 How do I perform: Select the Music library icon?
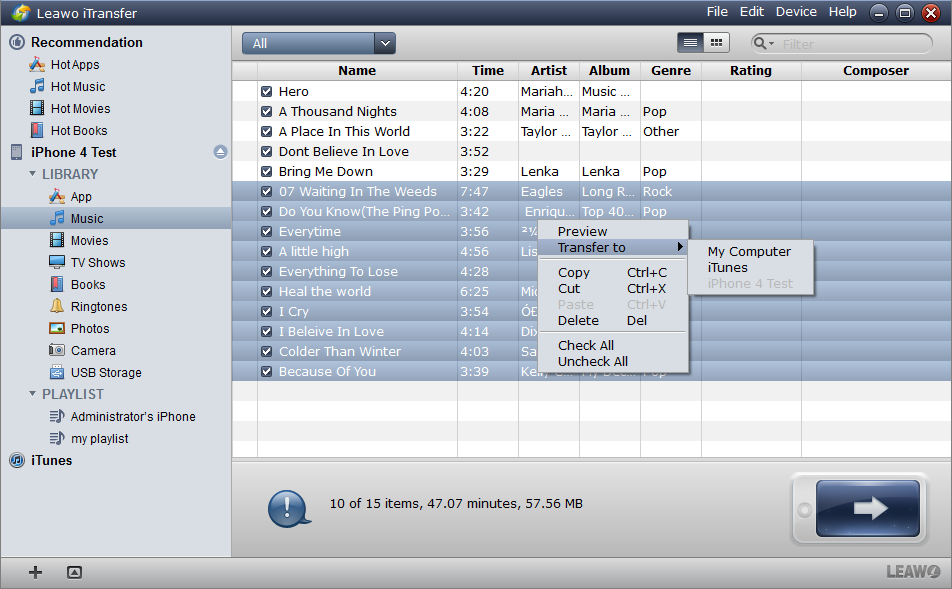pyautogui.click(x=57, y=218)
